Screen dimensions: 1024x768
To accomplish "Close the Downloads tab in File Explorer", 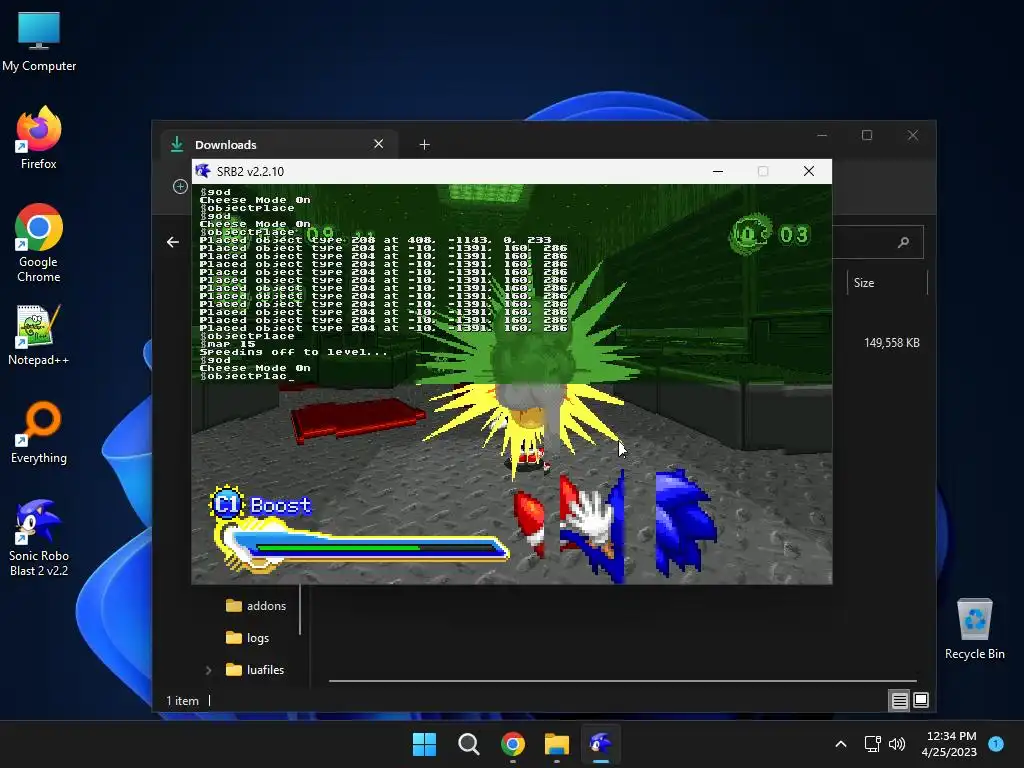I will (x=379, y=144).
